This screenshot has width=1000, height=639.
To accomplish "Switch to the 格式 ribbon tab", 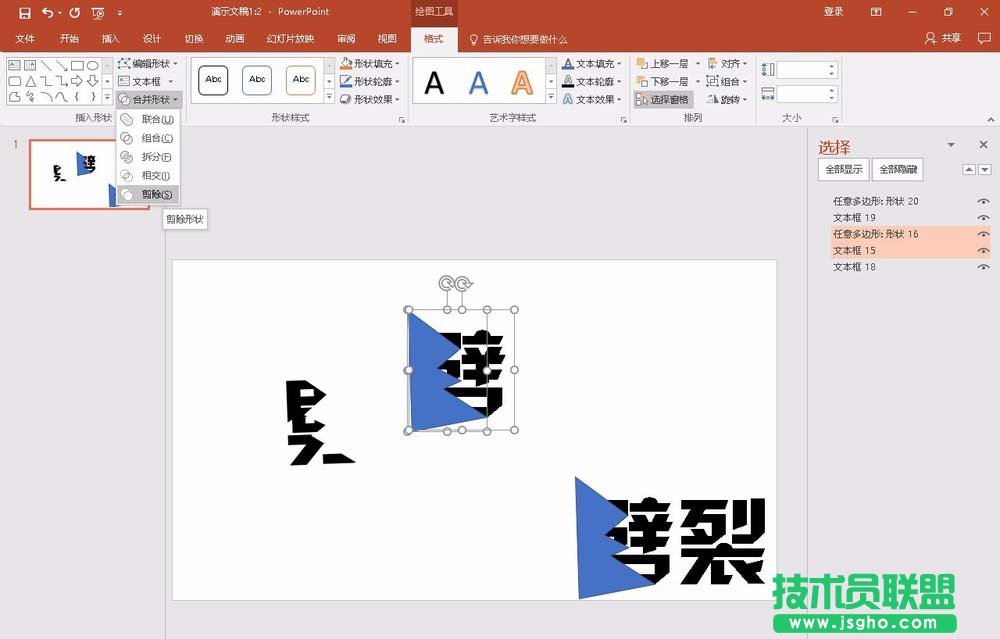I will [434, 39].
